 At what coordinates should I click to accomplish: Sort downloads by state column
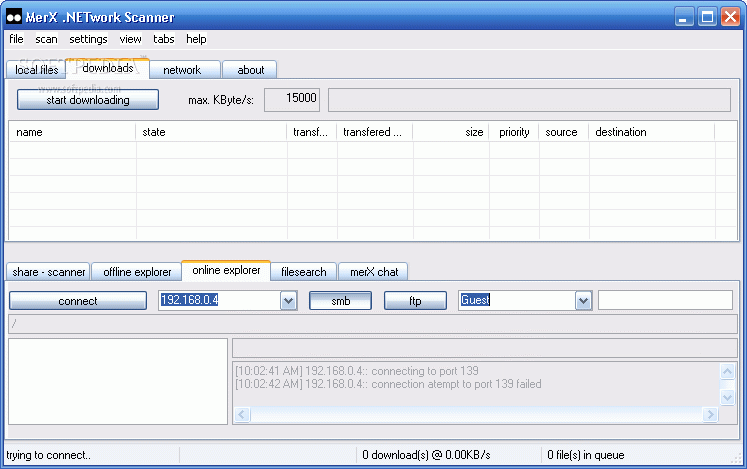(211, 132)
